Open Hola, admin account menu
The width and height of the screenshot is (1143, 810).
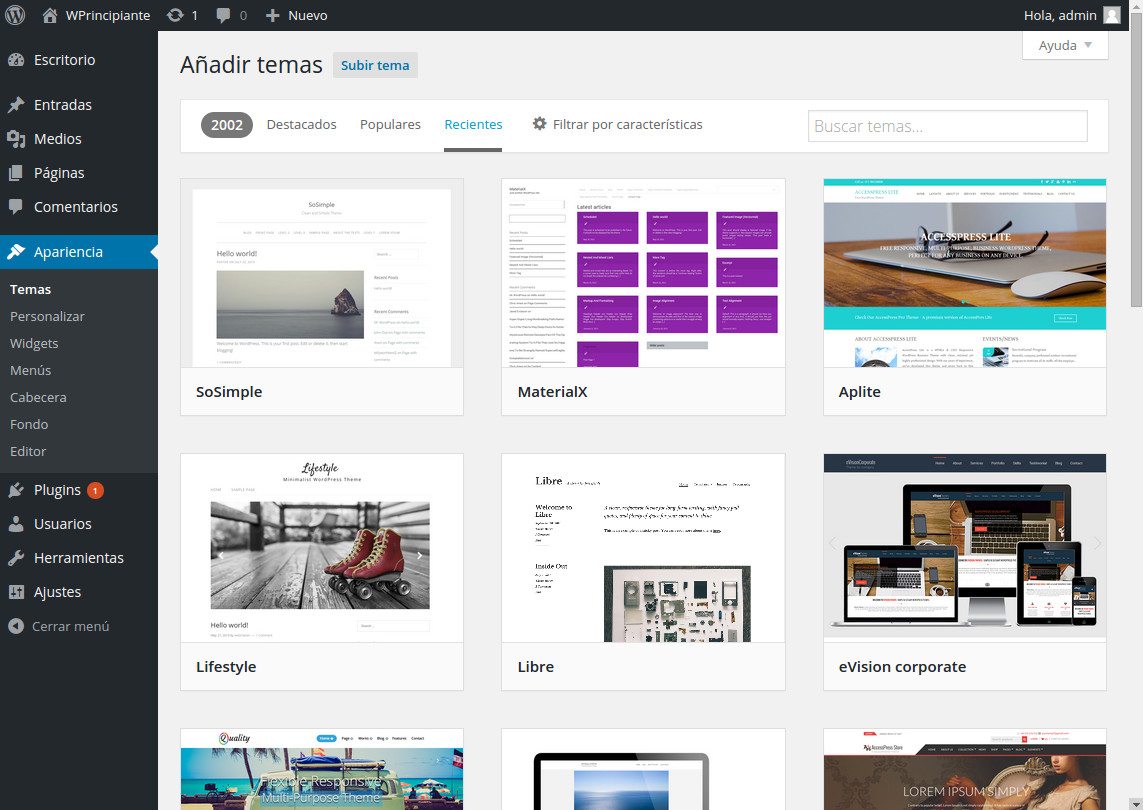pos(1072,15)
